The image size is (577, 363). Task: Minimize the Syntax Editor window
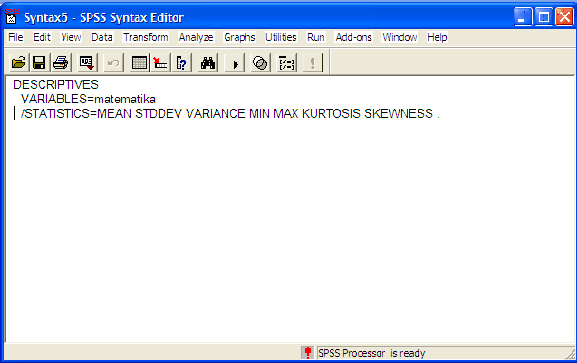(x=522, y=17)
